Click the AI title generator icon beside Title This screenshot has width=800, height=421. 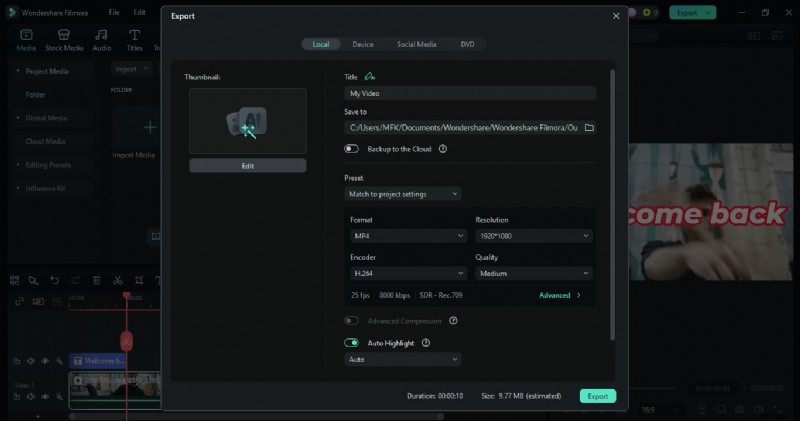[370, 76]
